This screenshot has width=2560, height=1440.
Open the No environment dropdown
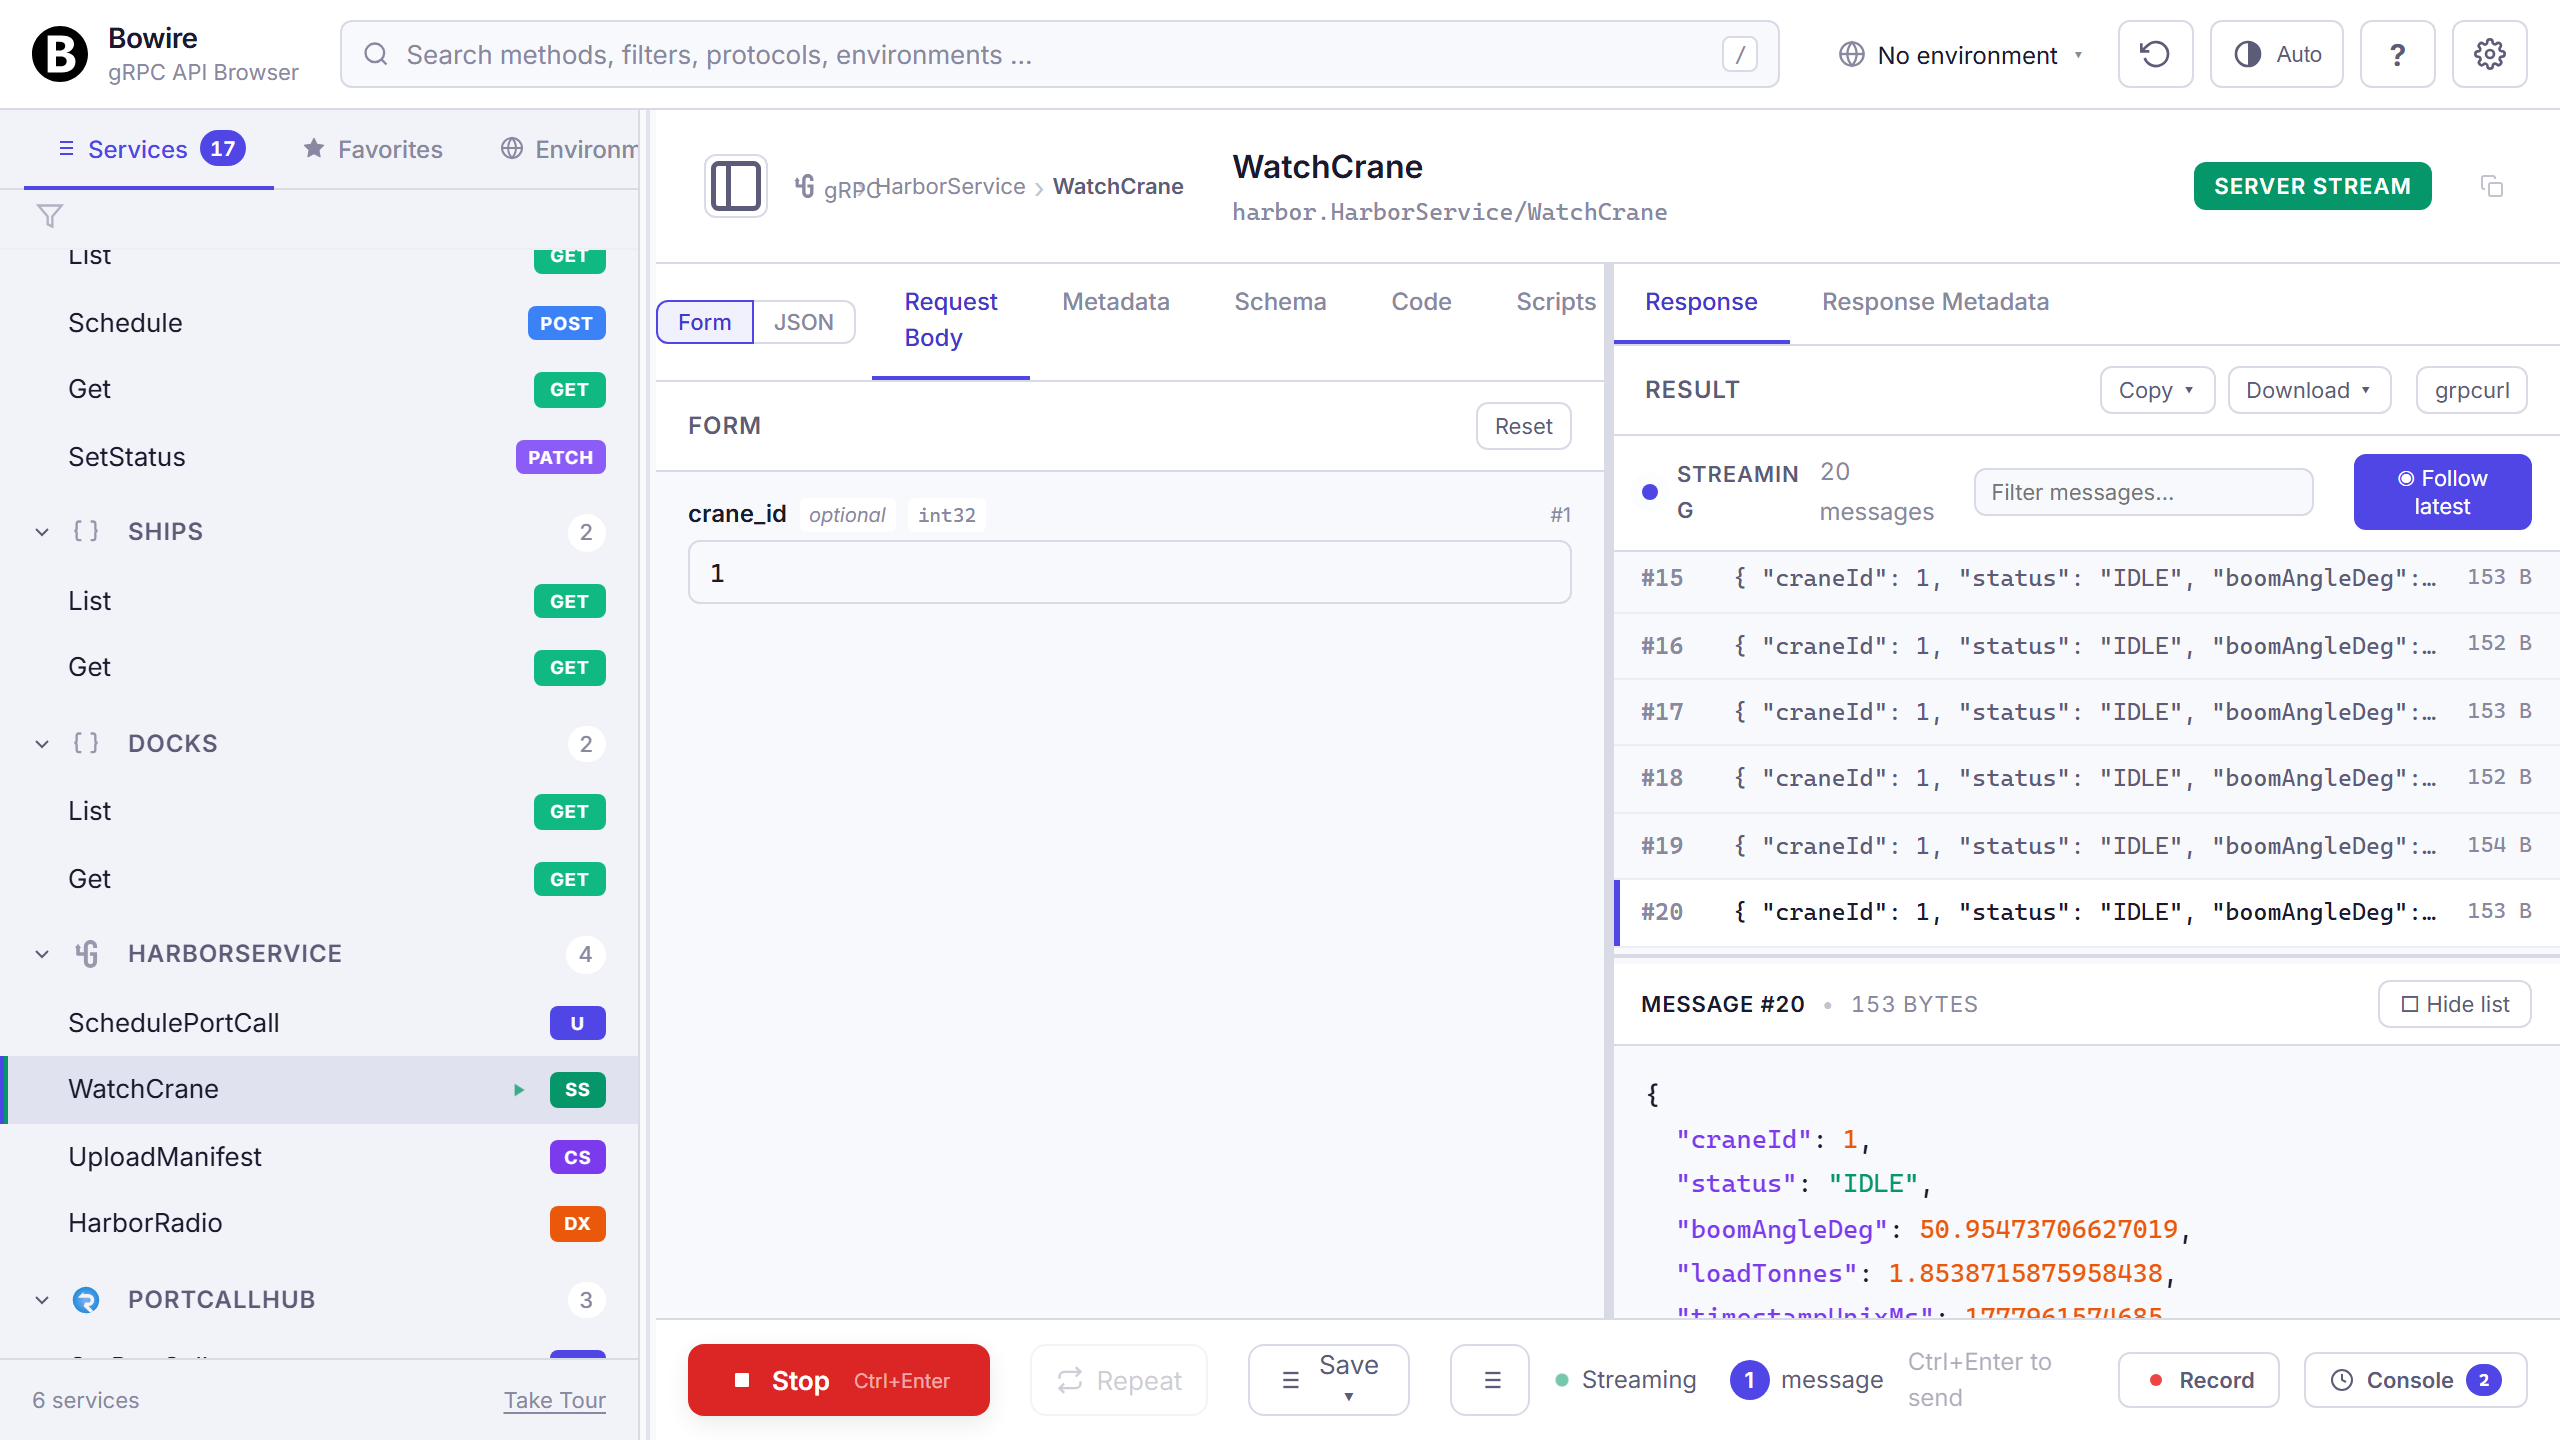point(1962,54)
